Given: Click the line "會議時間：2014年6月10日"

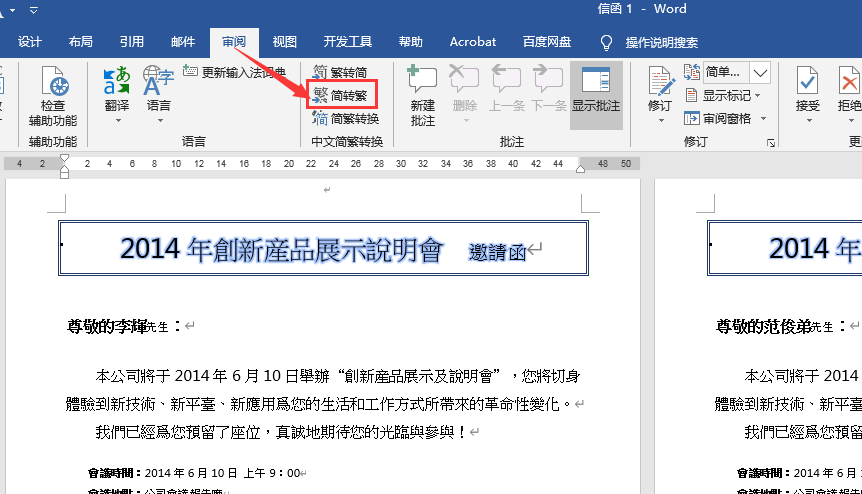Looking at the screenshot, I should [194, 473].
